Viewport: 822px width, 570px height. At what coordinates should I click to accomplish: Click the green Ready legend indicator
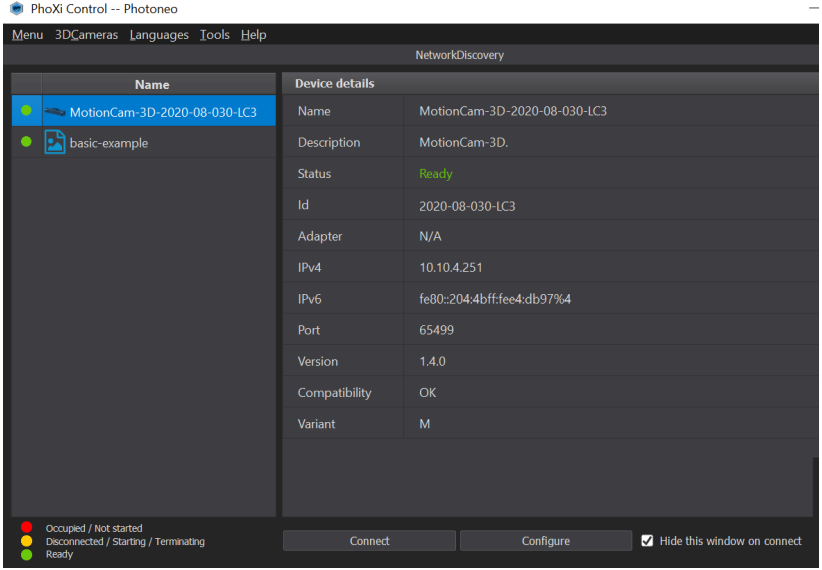pyautogui.click(x=26, y=554)
